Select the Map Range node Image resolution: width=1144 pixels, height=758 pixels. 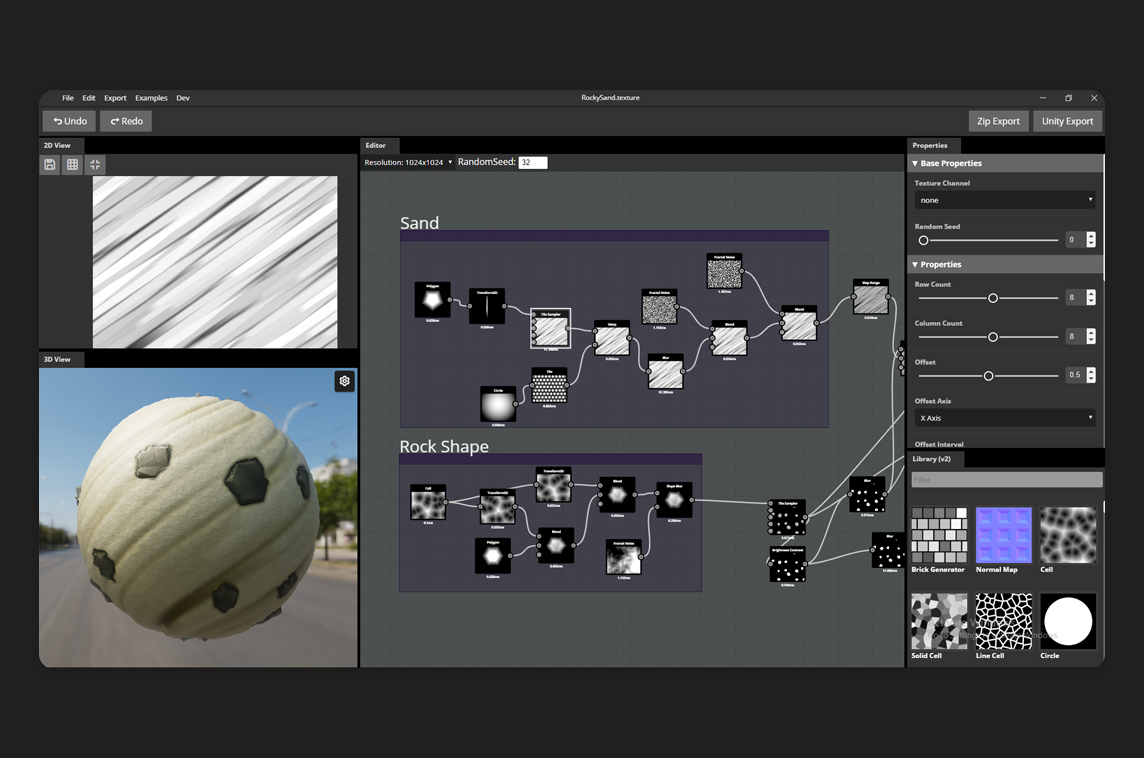pyautogui.click(x=871, y=298)
